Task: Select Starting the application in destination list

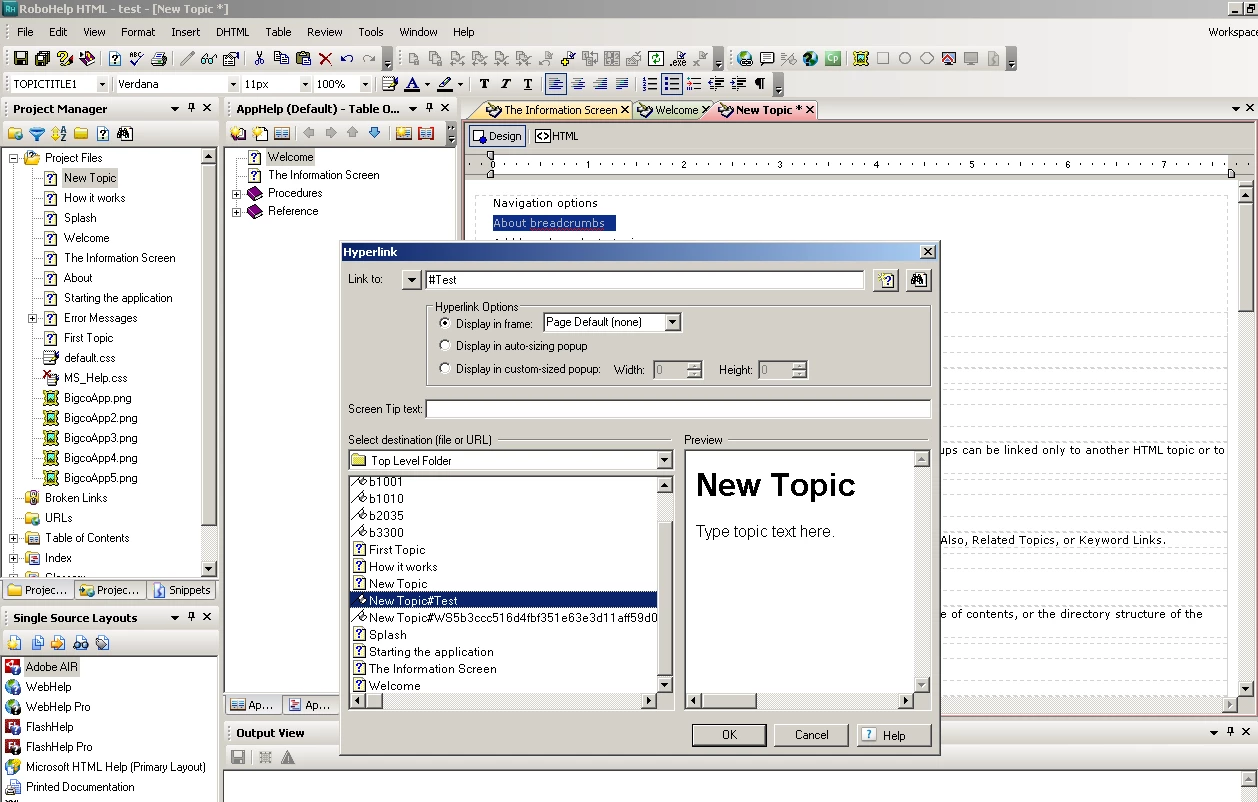Action: click(x=431, y=652)
